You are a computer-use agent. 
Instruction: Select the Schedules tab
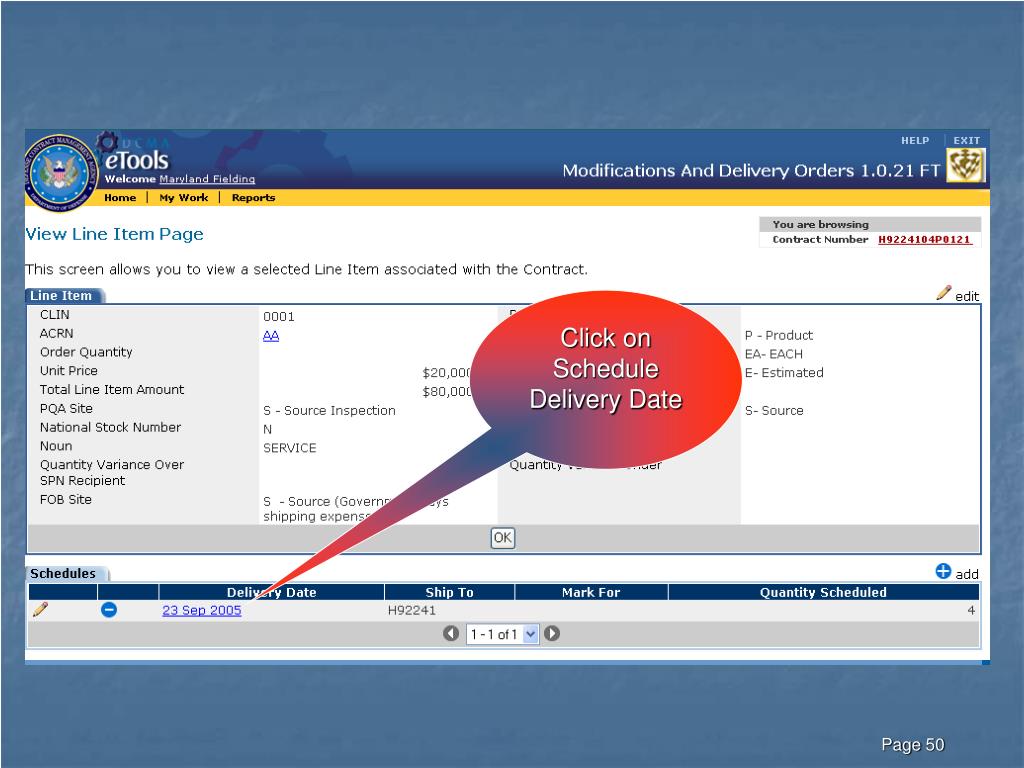tap(64, 574)
